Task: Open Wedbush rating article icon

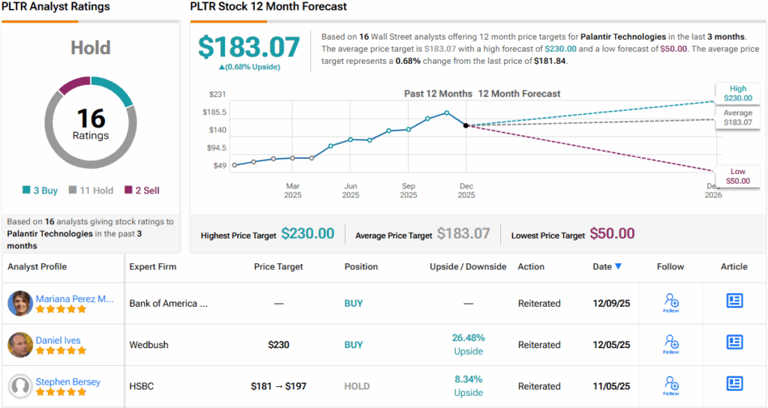Action: (734, 344)
